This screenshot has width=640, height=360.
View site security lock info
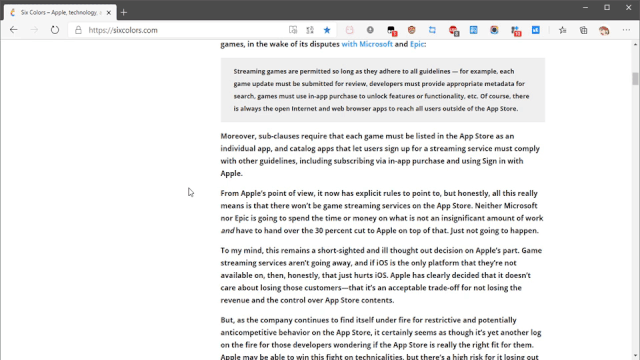pos(78,30)
